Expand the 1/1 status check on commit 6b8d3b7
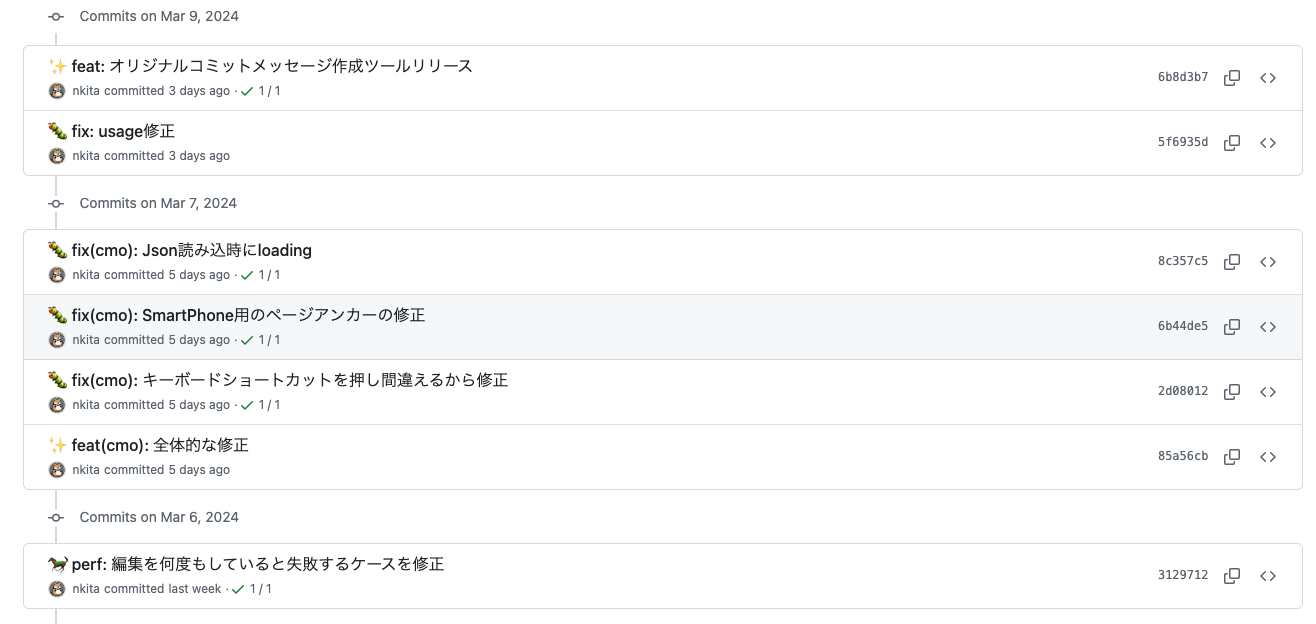 (266, 91)
